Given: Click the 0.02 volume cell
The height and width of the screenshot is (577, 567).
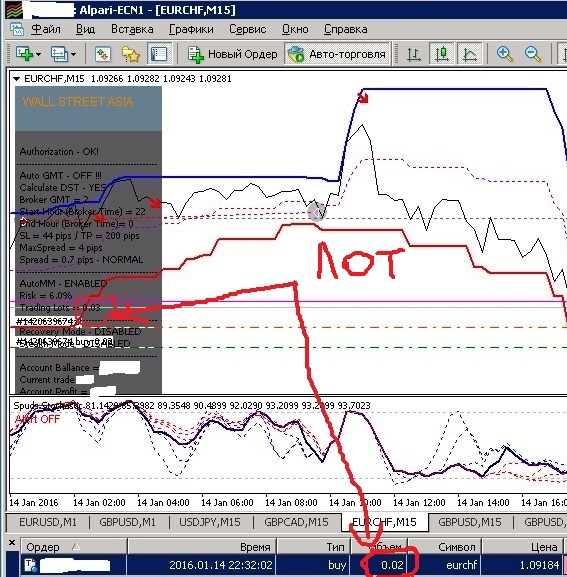Looking at the screenshot, I should [x=393, y=565].
